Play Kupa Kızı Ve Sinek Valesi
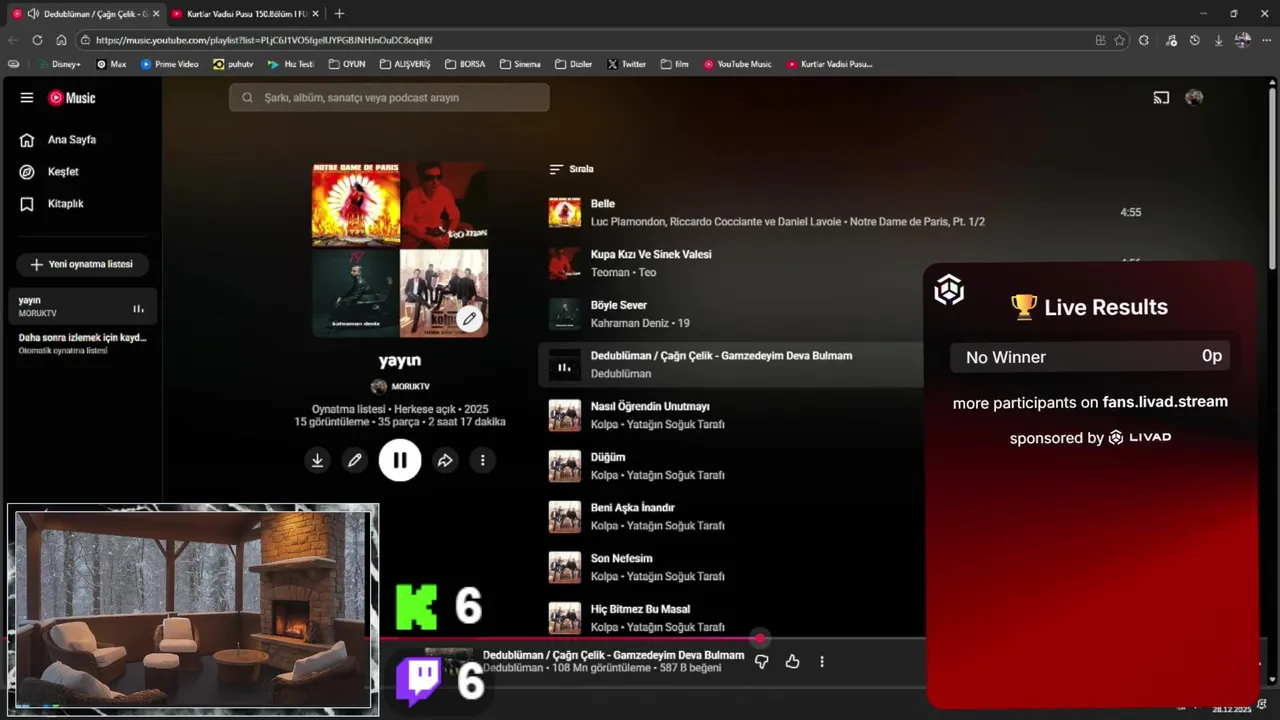 (651, 255)
